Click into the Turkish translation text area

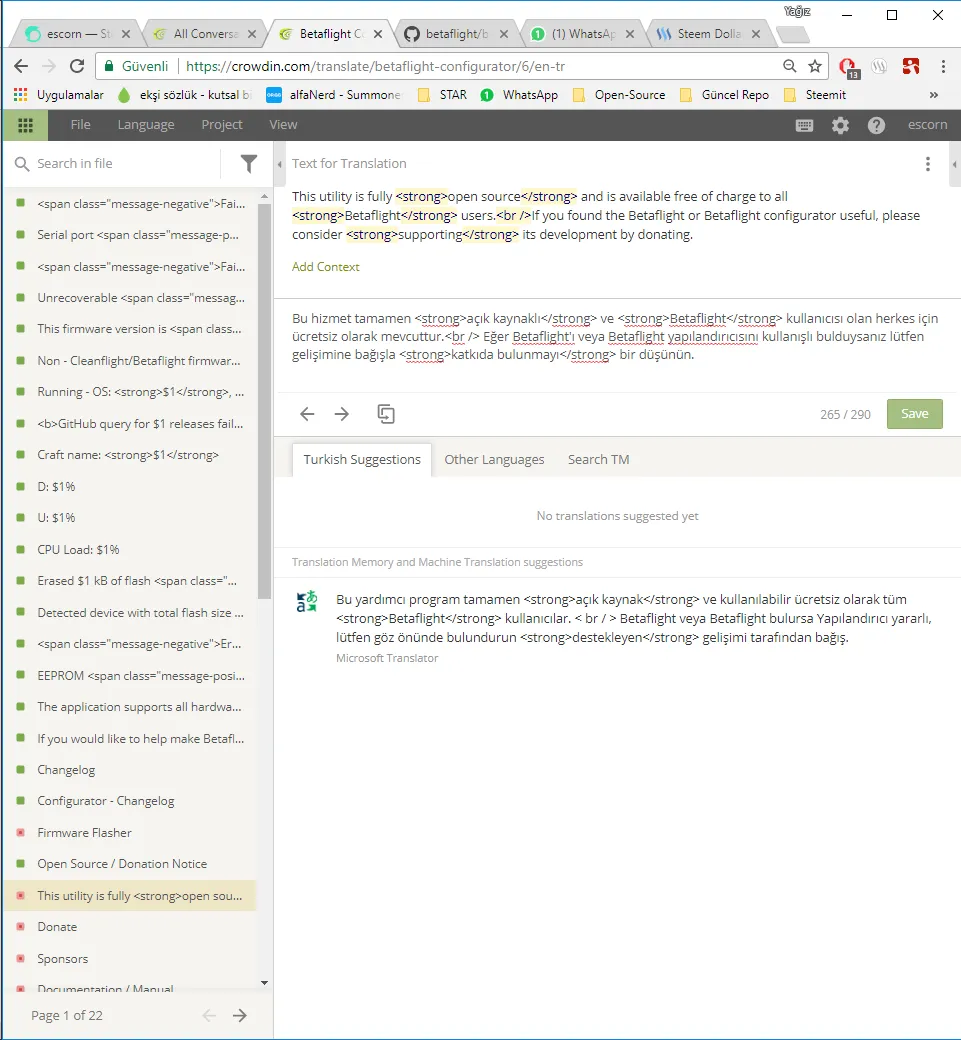(617, 345)
